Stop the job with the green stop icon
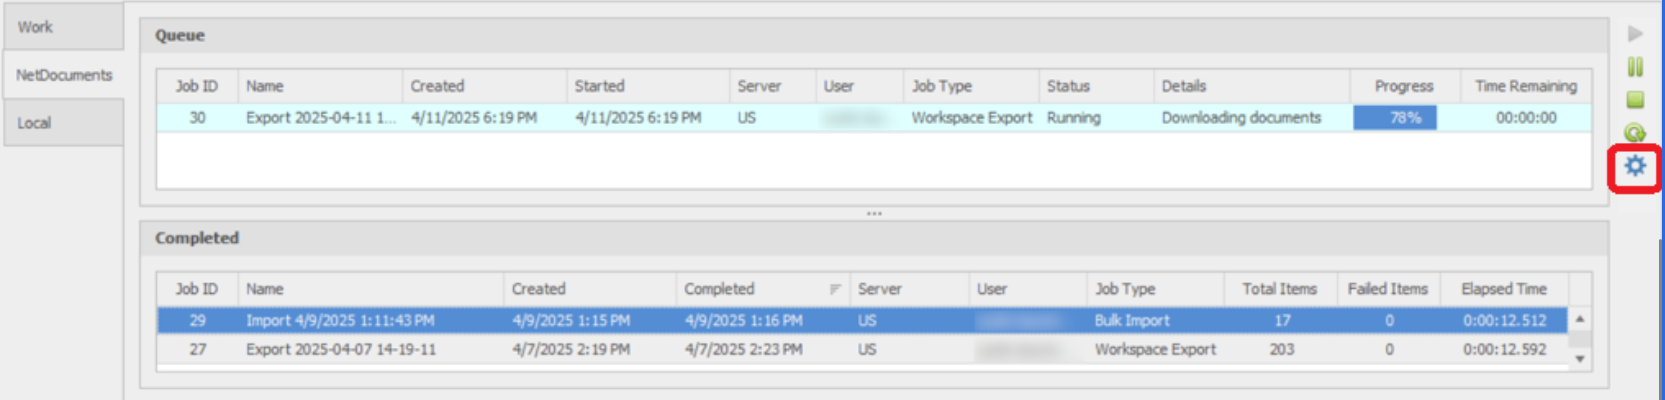 1635,99
